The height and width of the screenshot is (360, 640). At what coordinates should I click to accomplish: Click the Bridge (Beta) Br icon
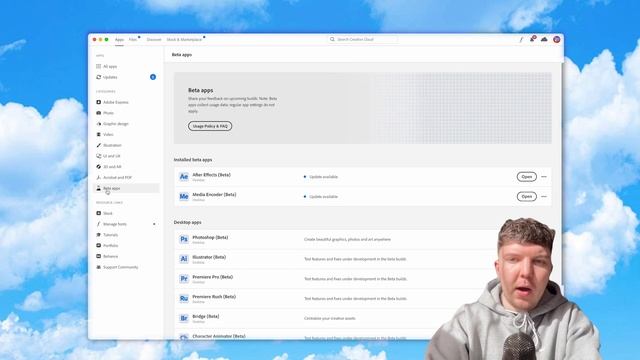pyautogui.click(x=184, y=318)
